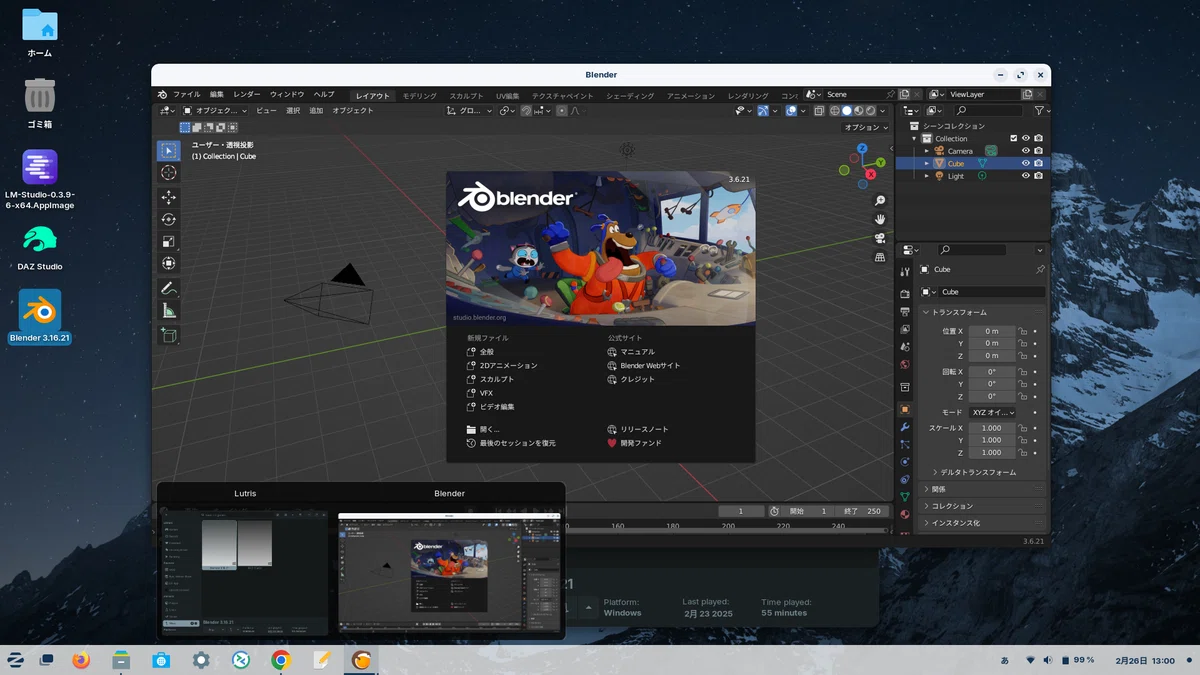This screenshot has width=1200, height=675.
Task: Hide the Light in viewport via eye icon
Action: (x=1025, y=176)
